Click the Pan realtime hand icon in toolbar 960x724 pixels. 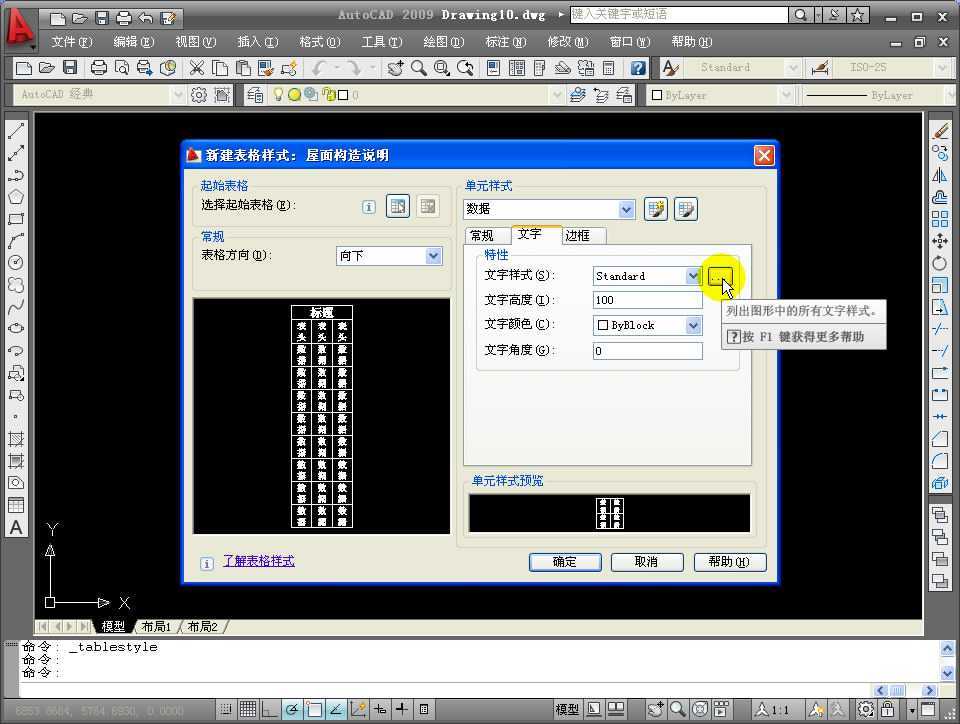pos(396,67)
